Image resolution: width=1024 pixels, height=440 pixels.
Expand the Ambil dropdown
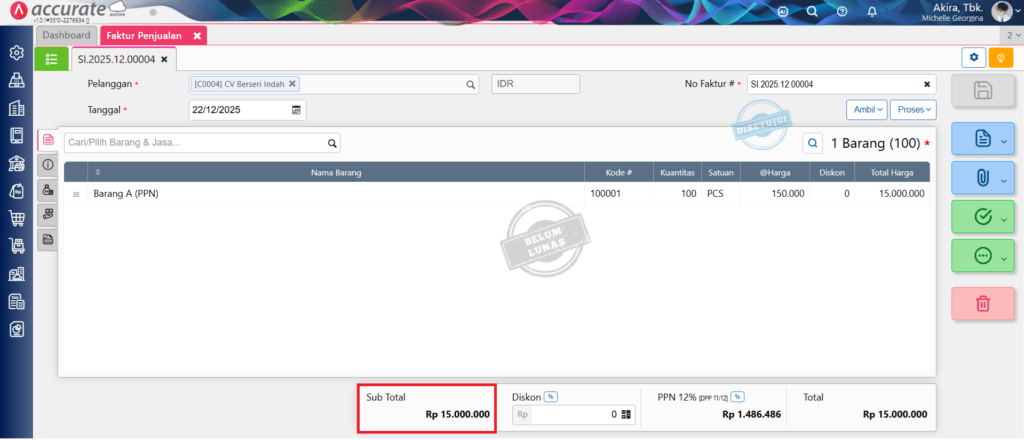click(866, 109)
